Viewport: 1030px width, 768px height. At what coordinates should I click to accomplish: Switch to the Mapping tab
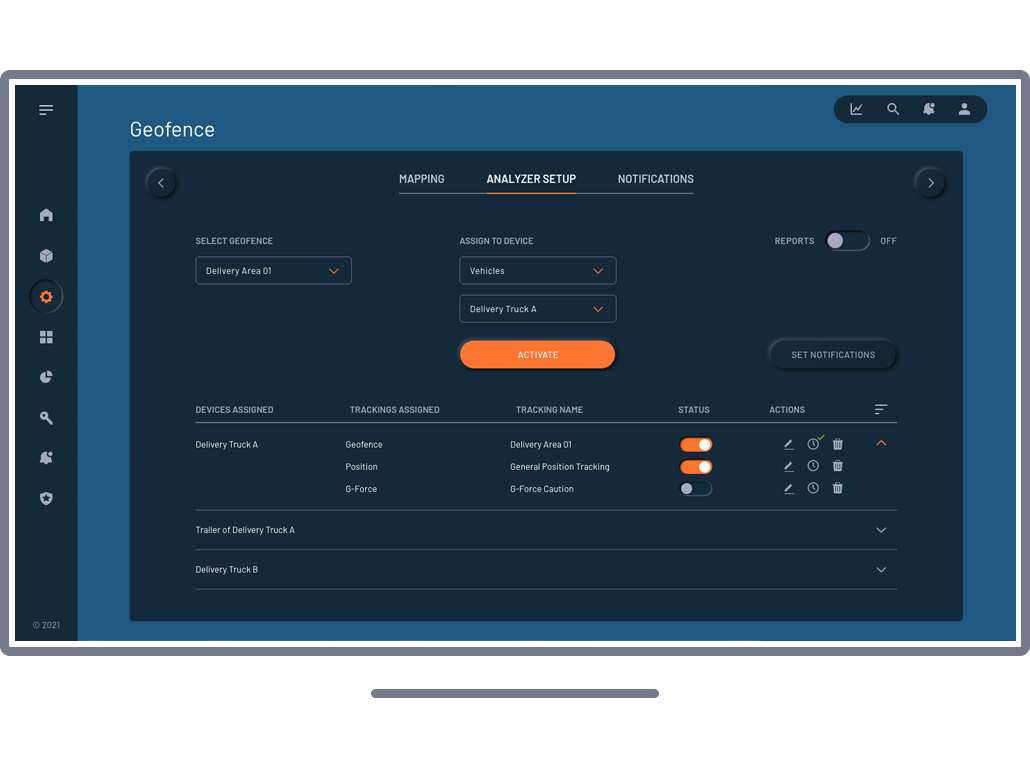pos(421,179)
